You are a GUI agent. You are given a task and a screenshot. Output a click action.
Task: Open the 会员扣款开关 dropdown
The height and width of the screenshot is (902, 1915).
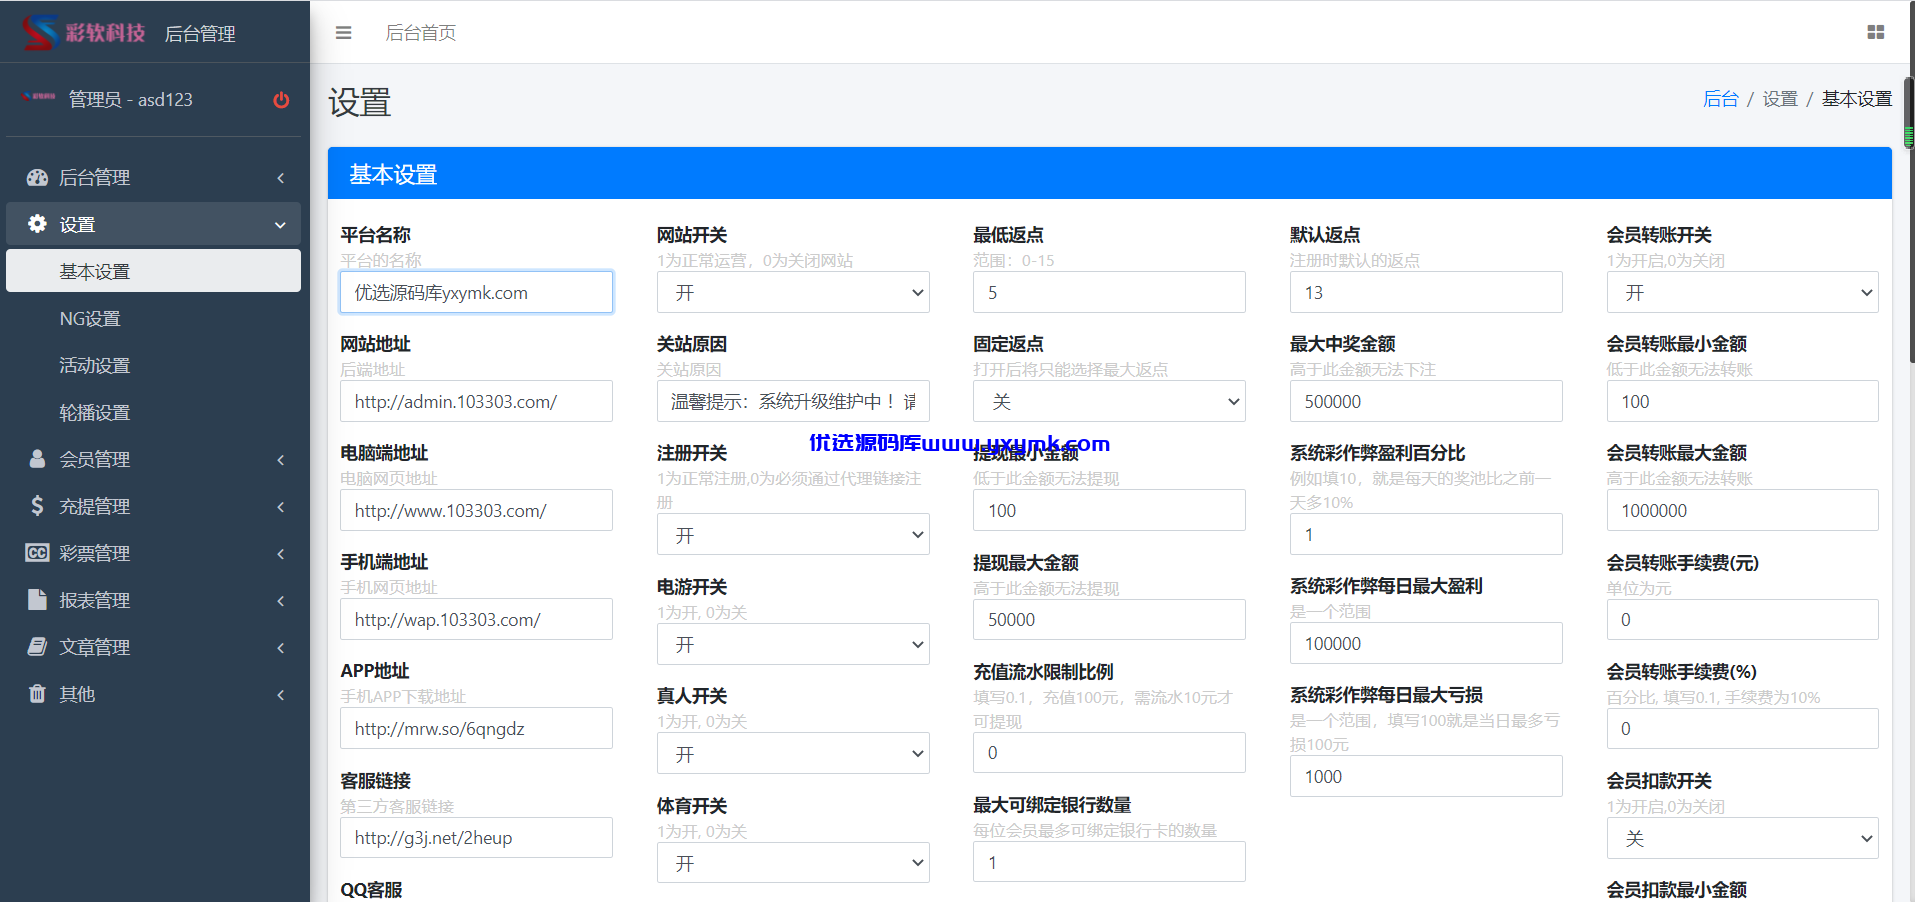click(1742, 839)
